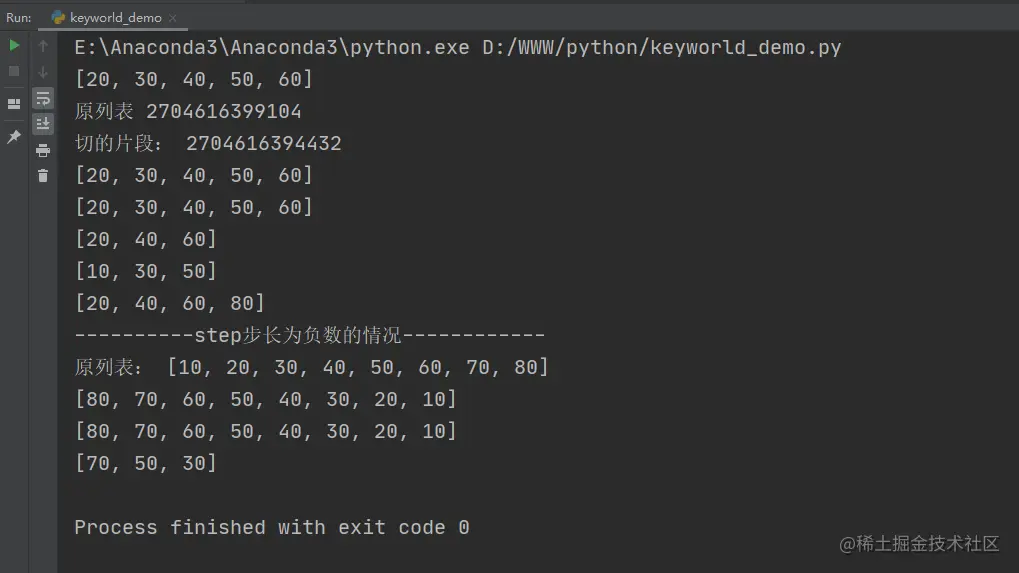The width and height of the screenshot is (1019, 573).
Task: Toggle Scroll to end of output icon
Action: pos(43,123)
